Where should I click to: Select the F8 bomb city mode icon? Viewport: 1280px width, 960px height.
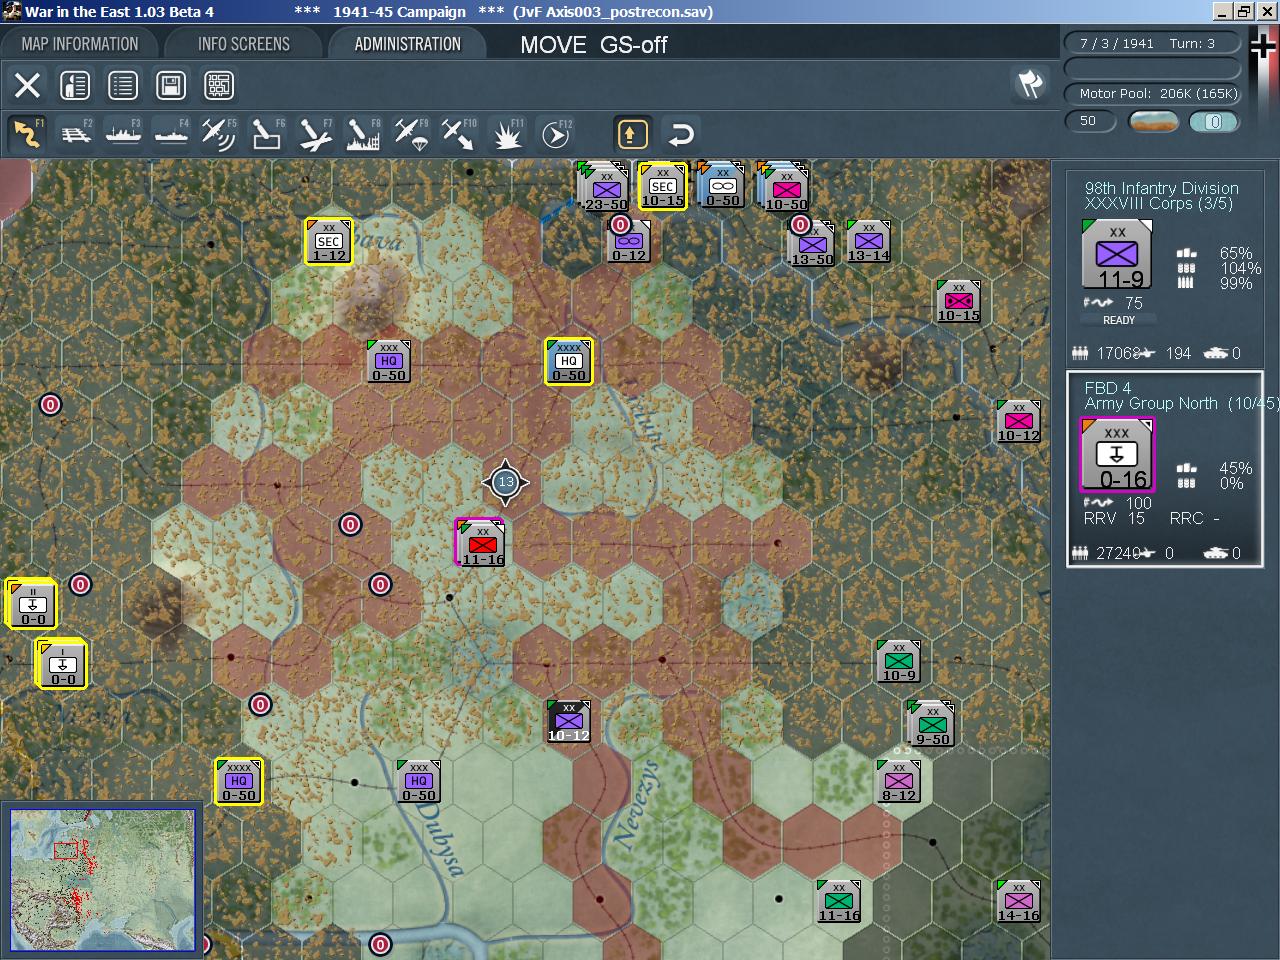pyautogui.click(x=363, y=133)
